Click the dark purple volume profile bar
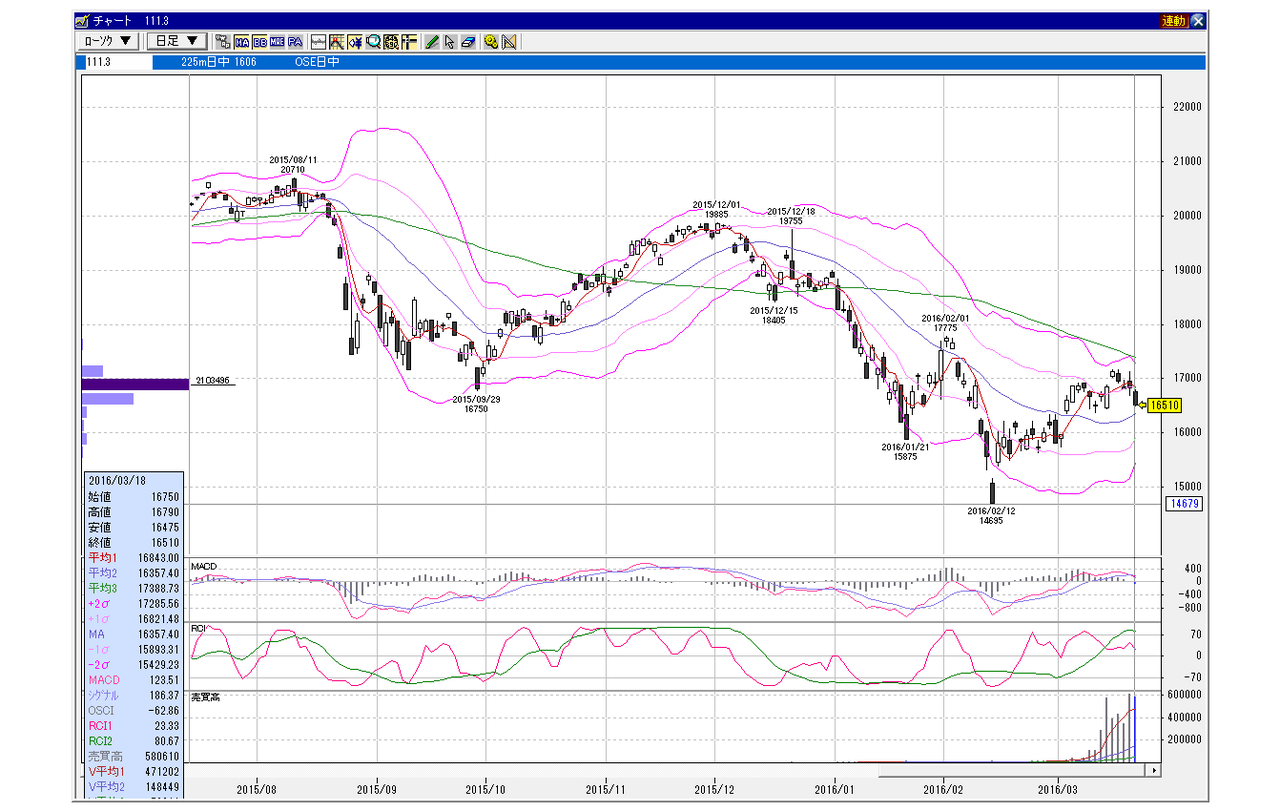The image size is (1280, 811). (x=135, y=385)
